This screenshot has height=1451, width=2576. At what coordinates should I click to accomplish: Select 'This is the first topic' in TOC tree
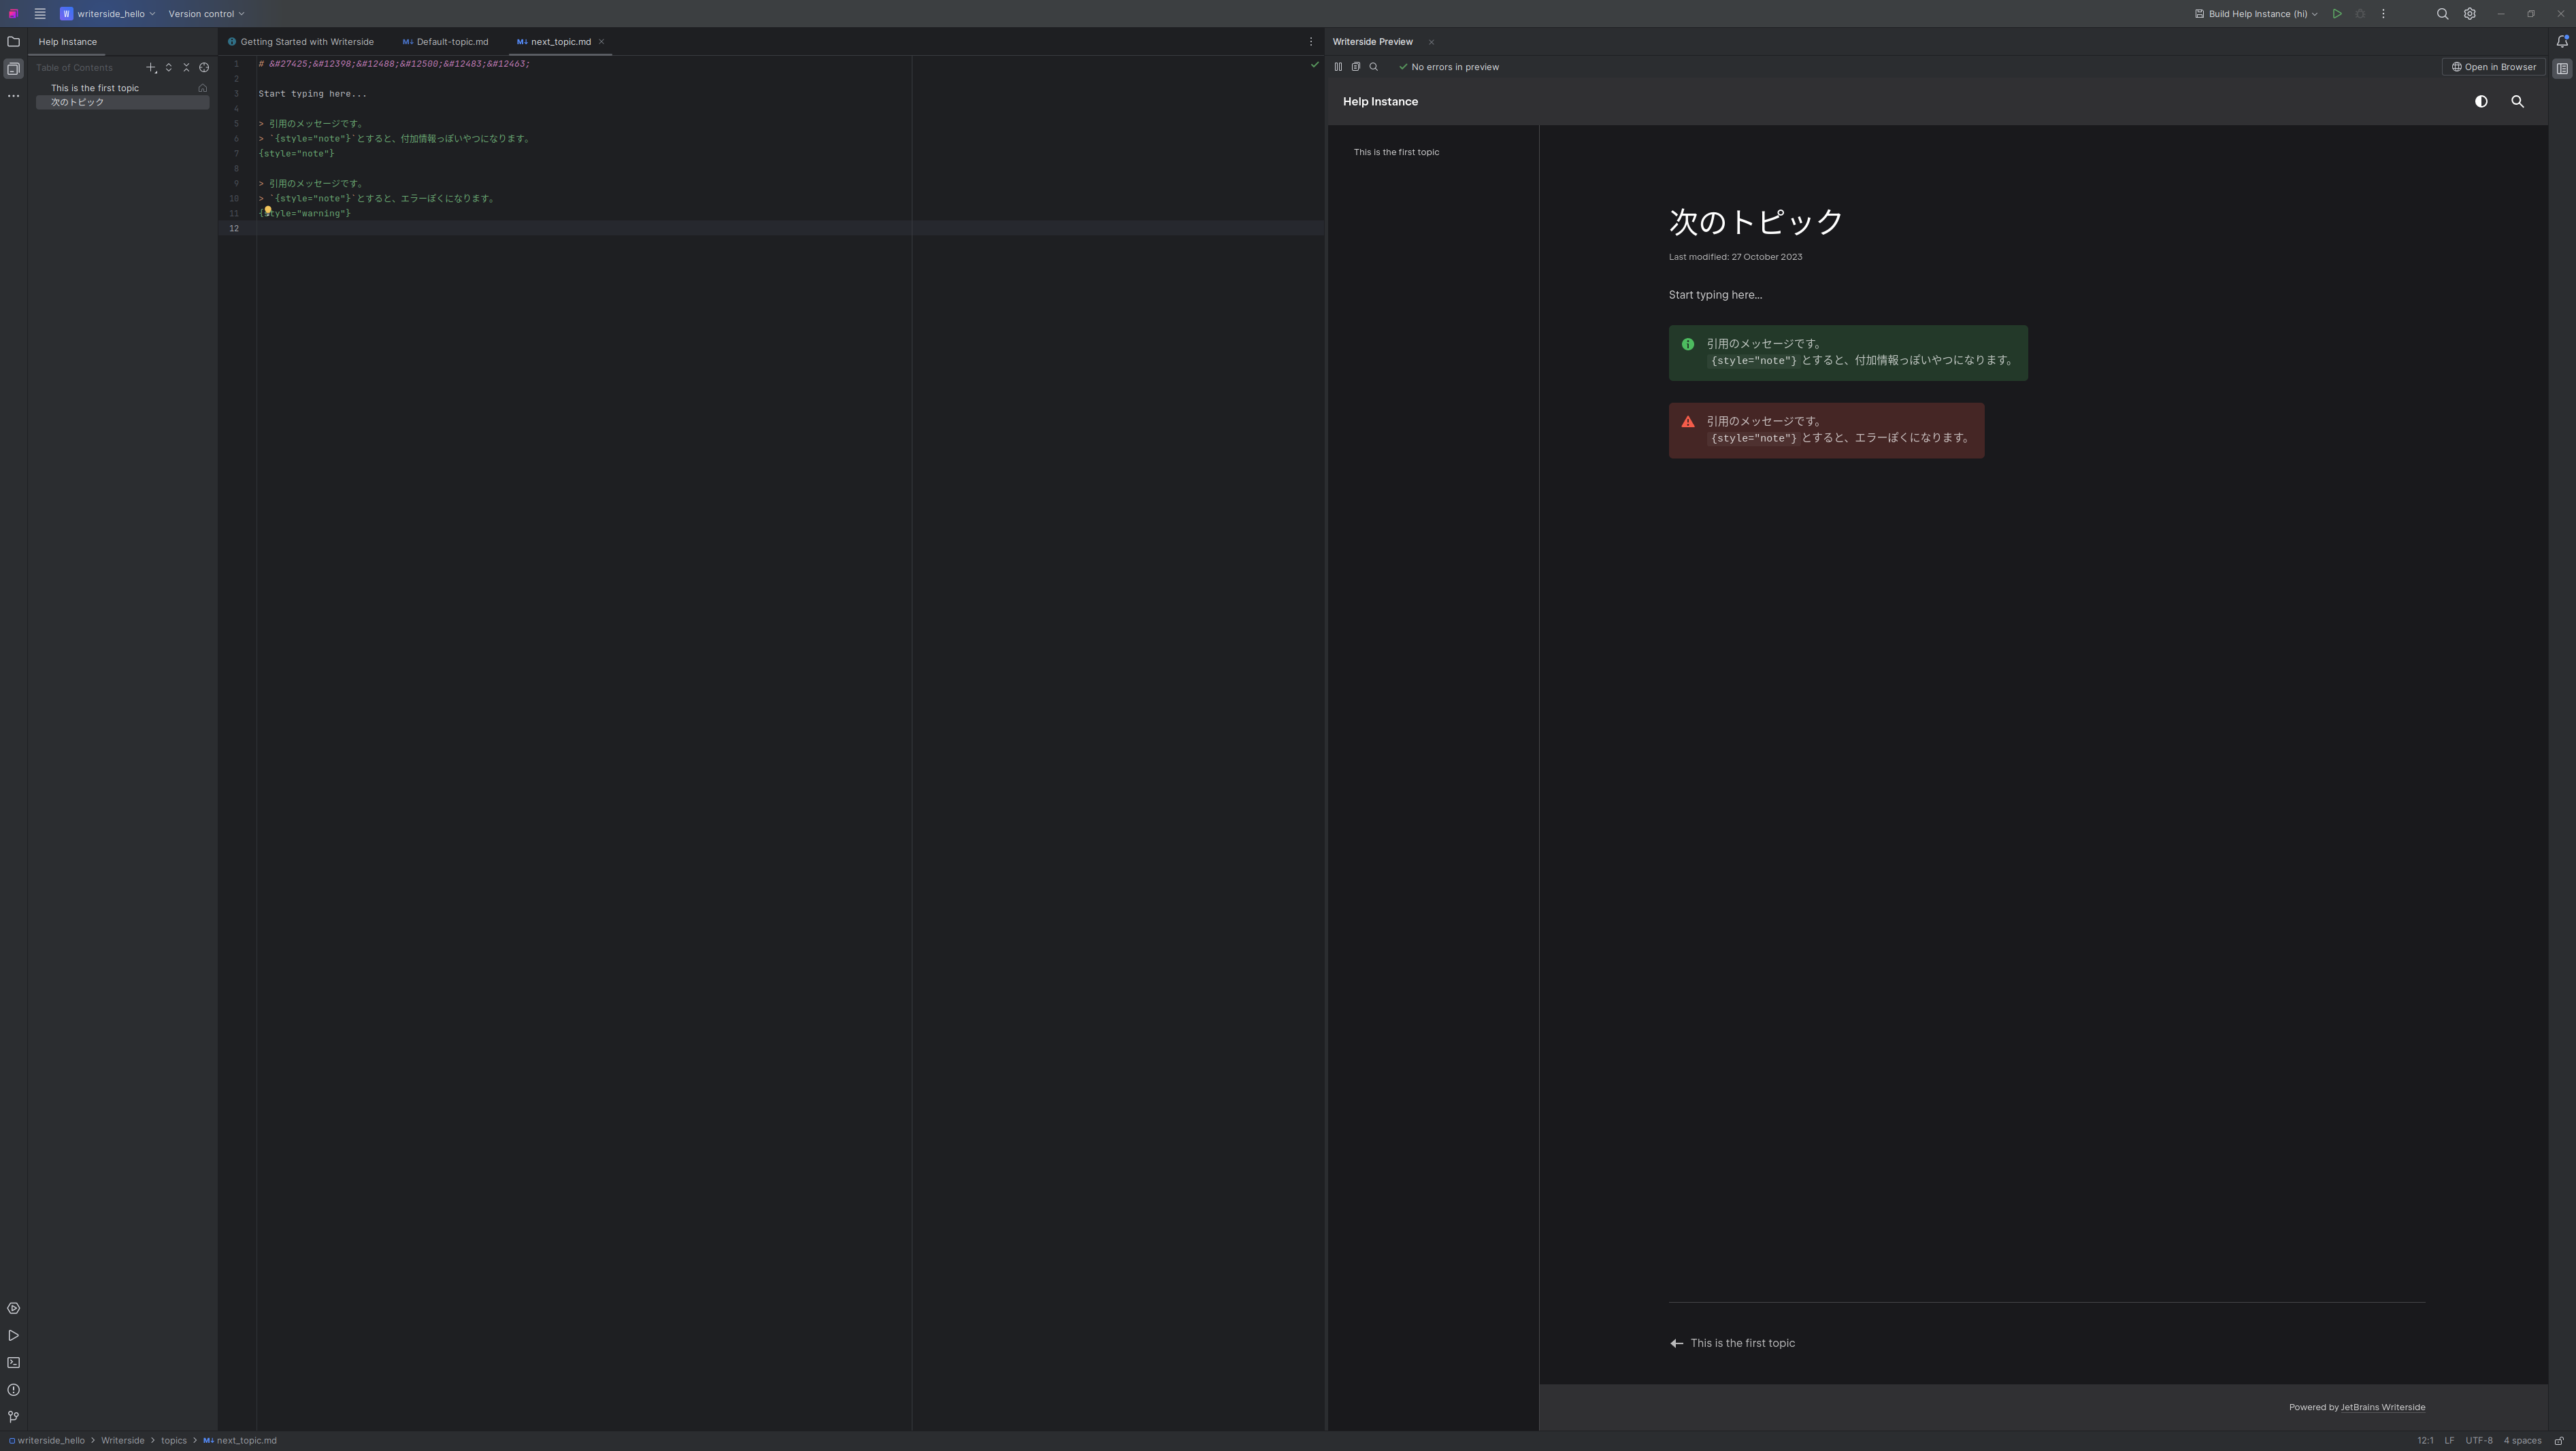coord(95,88)
